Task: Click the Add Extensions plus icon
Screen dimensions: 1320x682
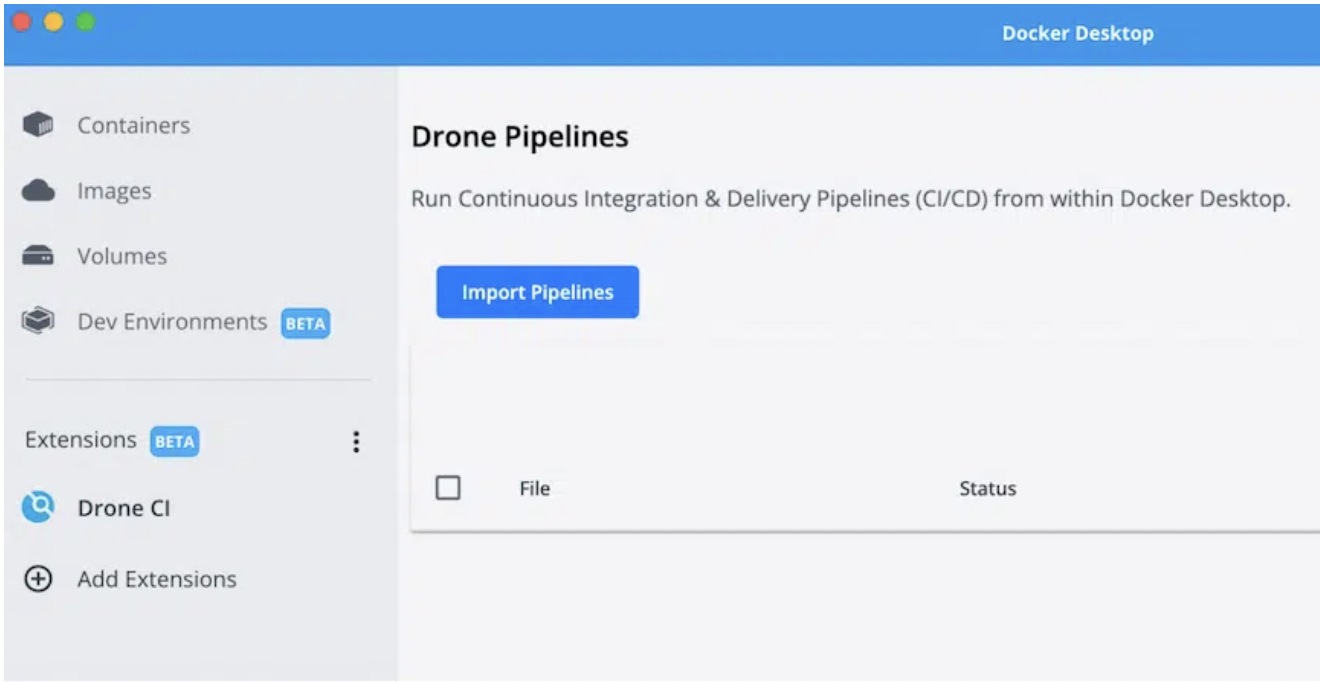Action: pyautogui.click(x=38, y=580)
